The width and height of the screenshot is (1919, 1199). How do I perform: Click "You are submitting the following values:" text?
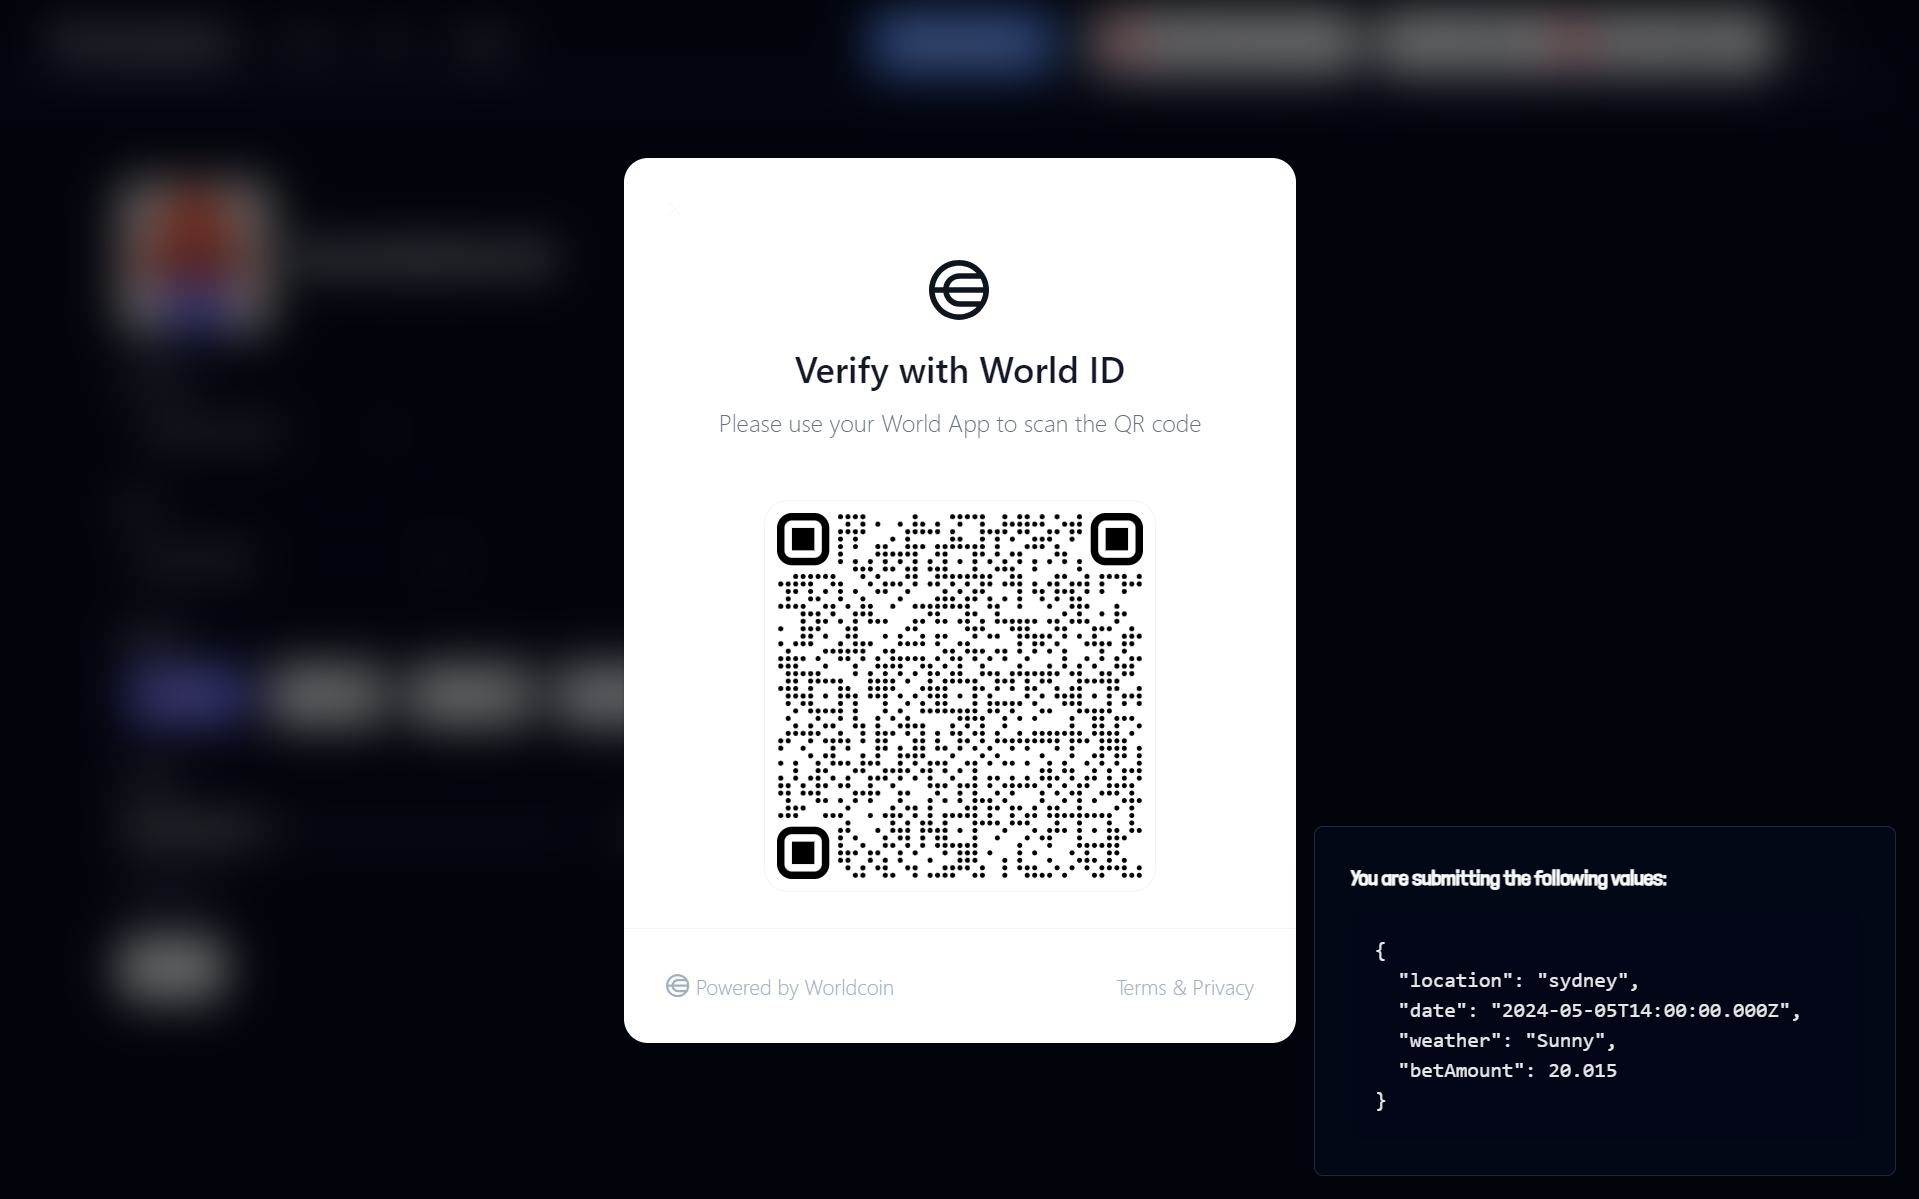(1508, 878)
